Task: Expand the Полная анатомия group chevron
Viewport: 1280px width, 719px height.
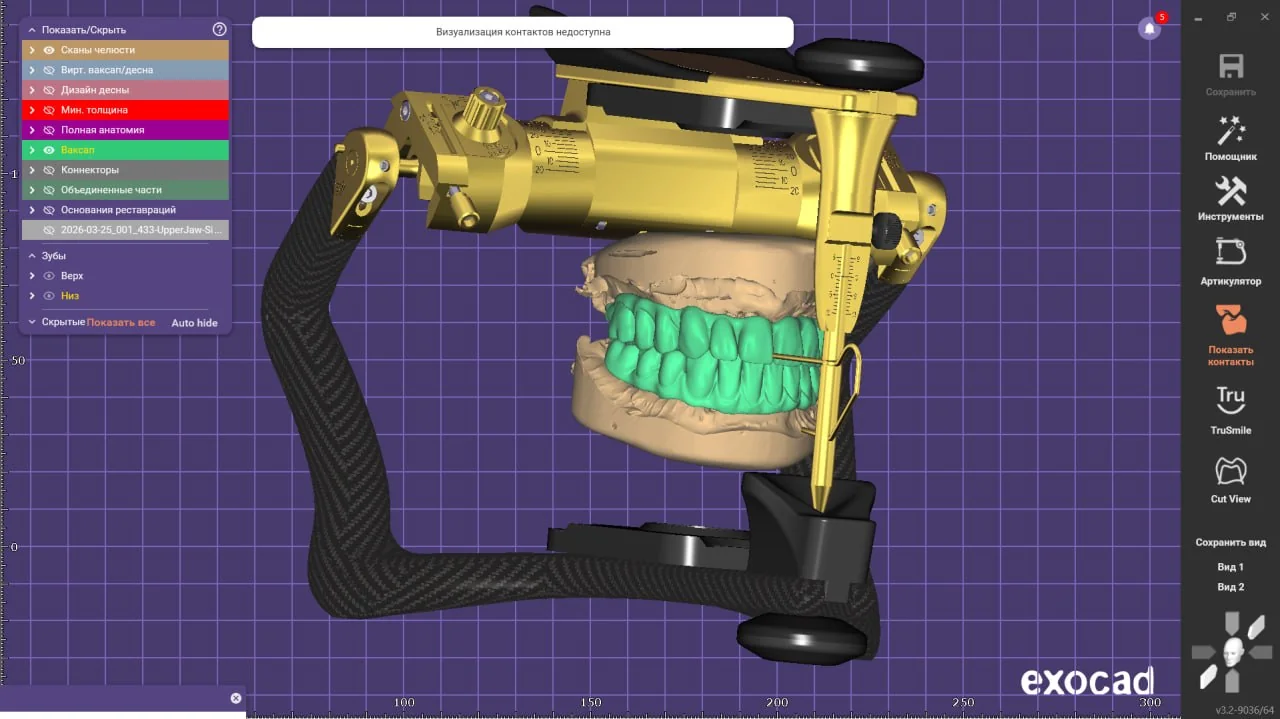Action: (32, 130)
